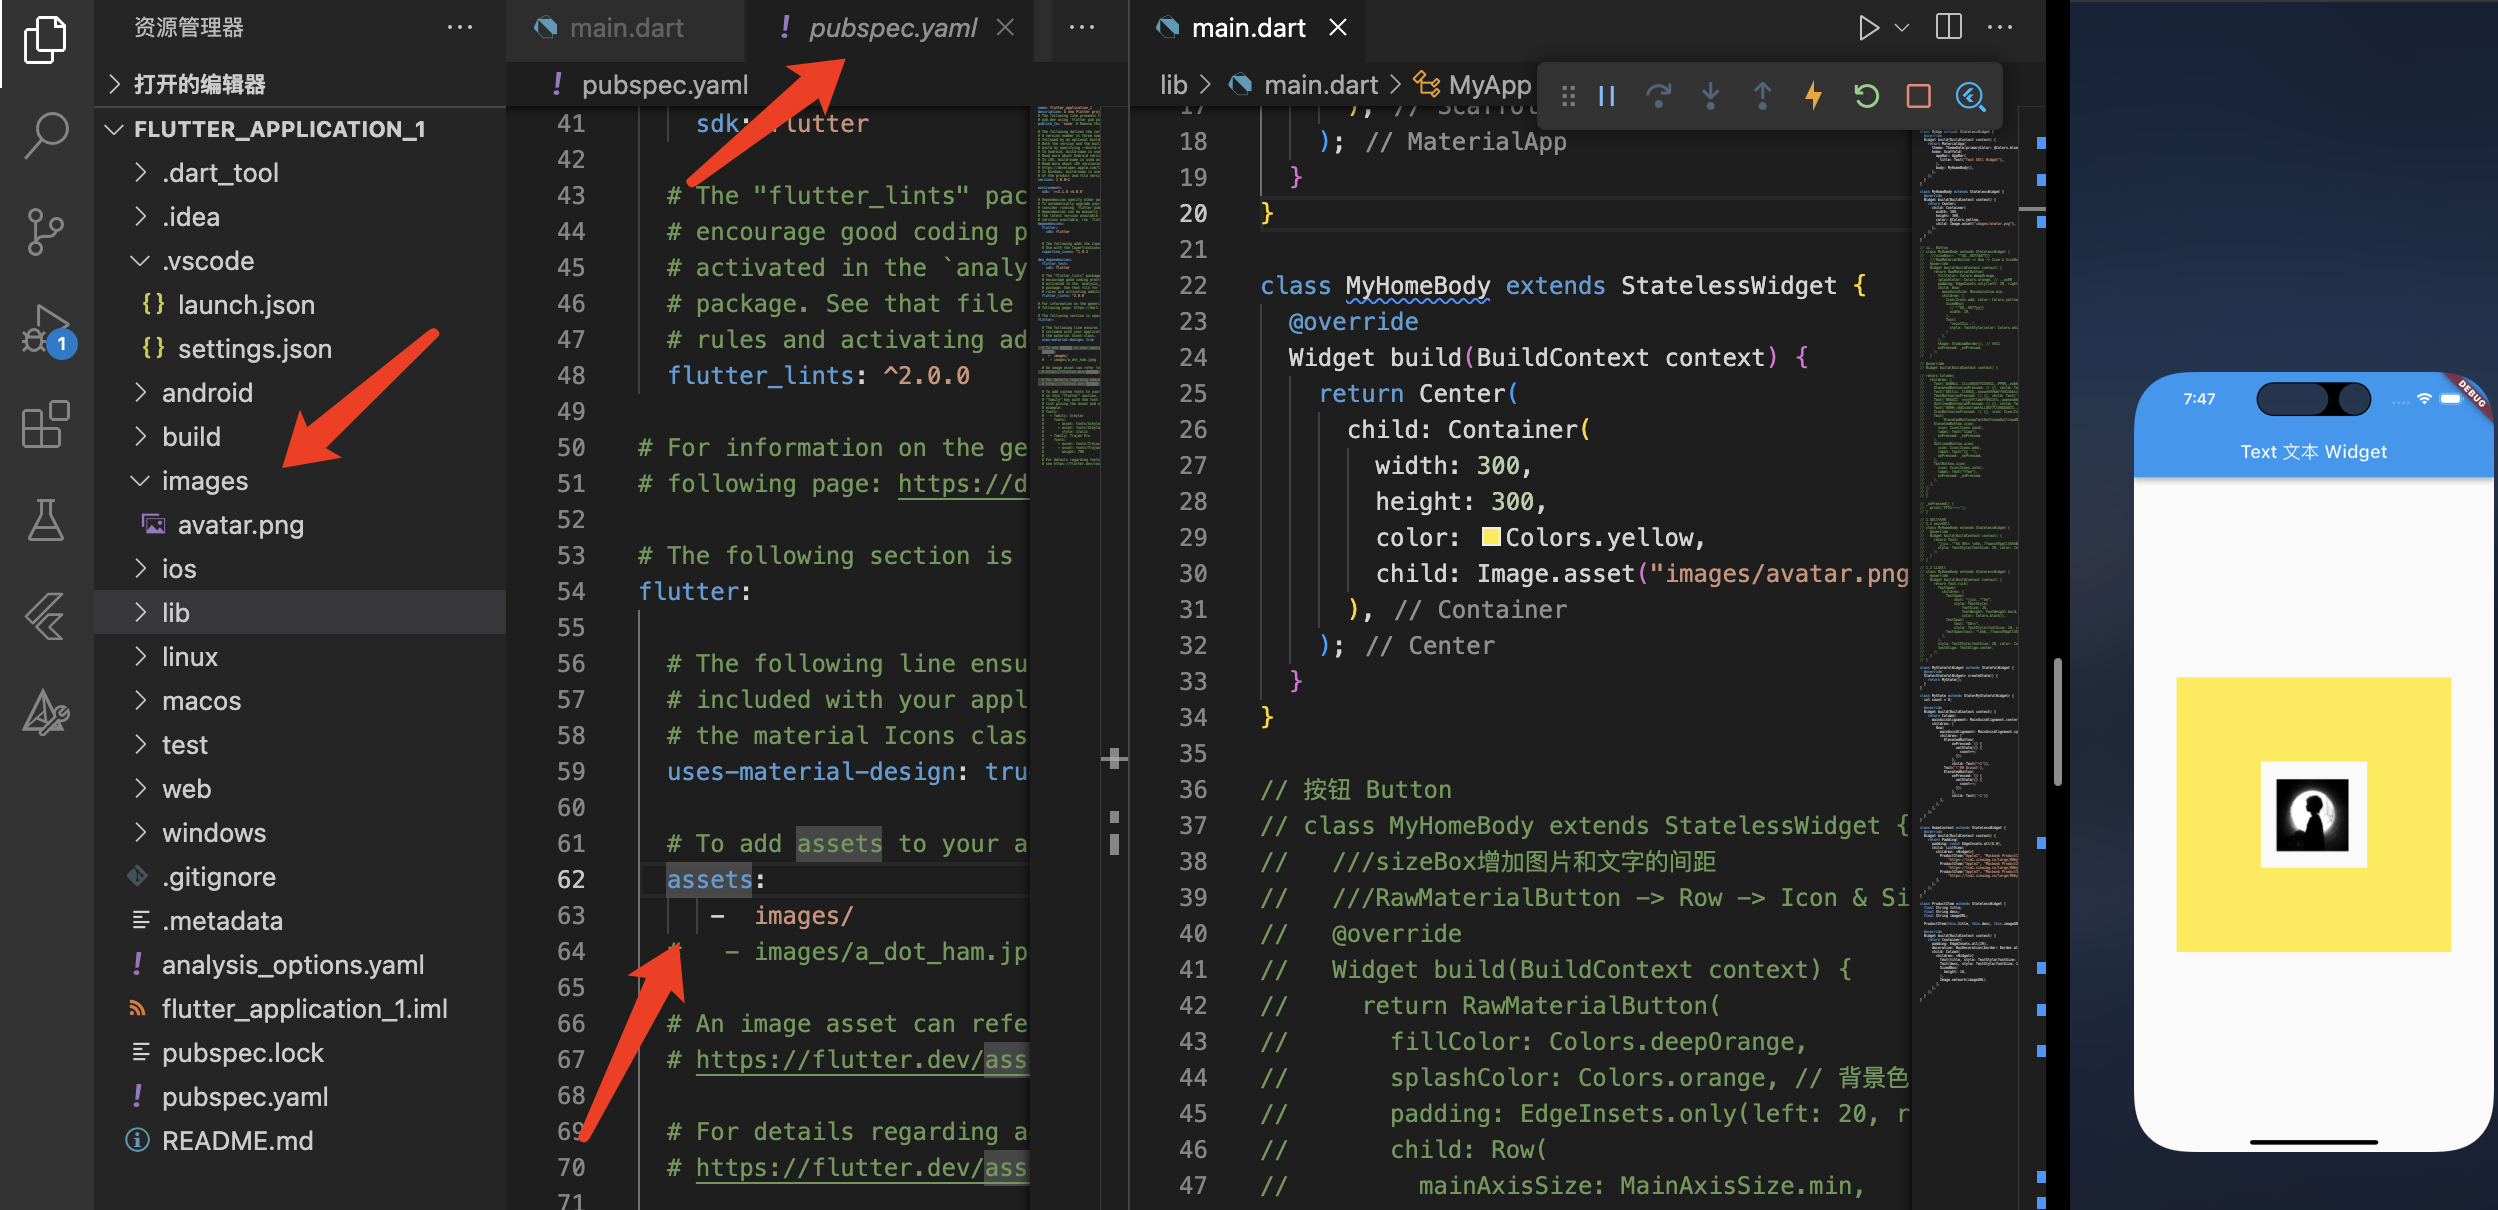Click the Colors.yellow color swatch
Image resolution: width=2498 pixels, height=1210 pixels.
click(1490, 537)
